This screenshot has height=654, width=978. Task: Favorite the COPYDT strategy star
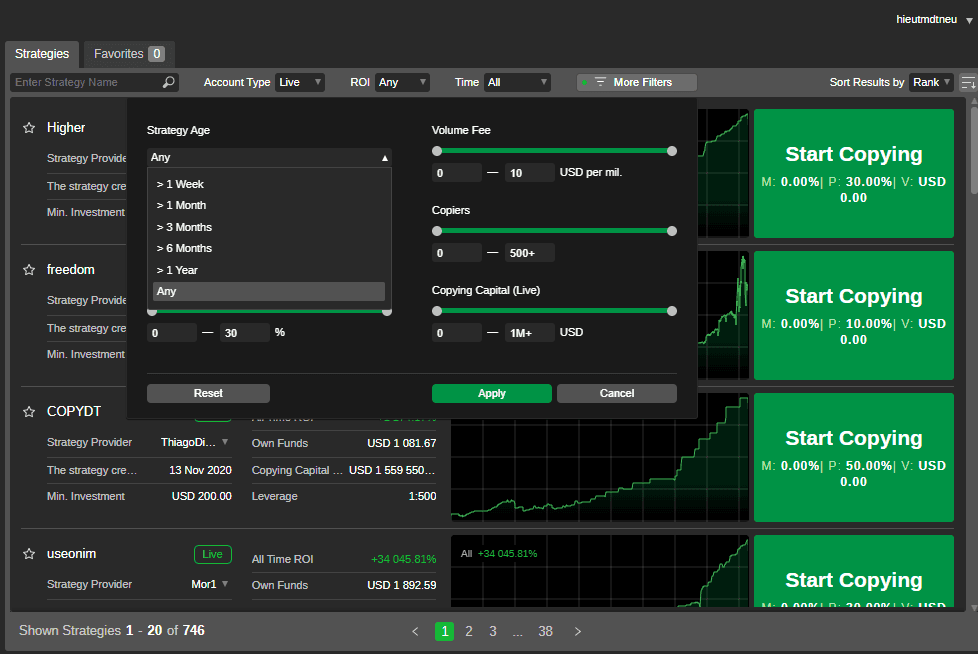29,411
